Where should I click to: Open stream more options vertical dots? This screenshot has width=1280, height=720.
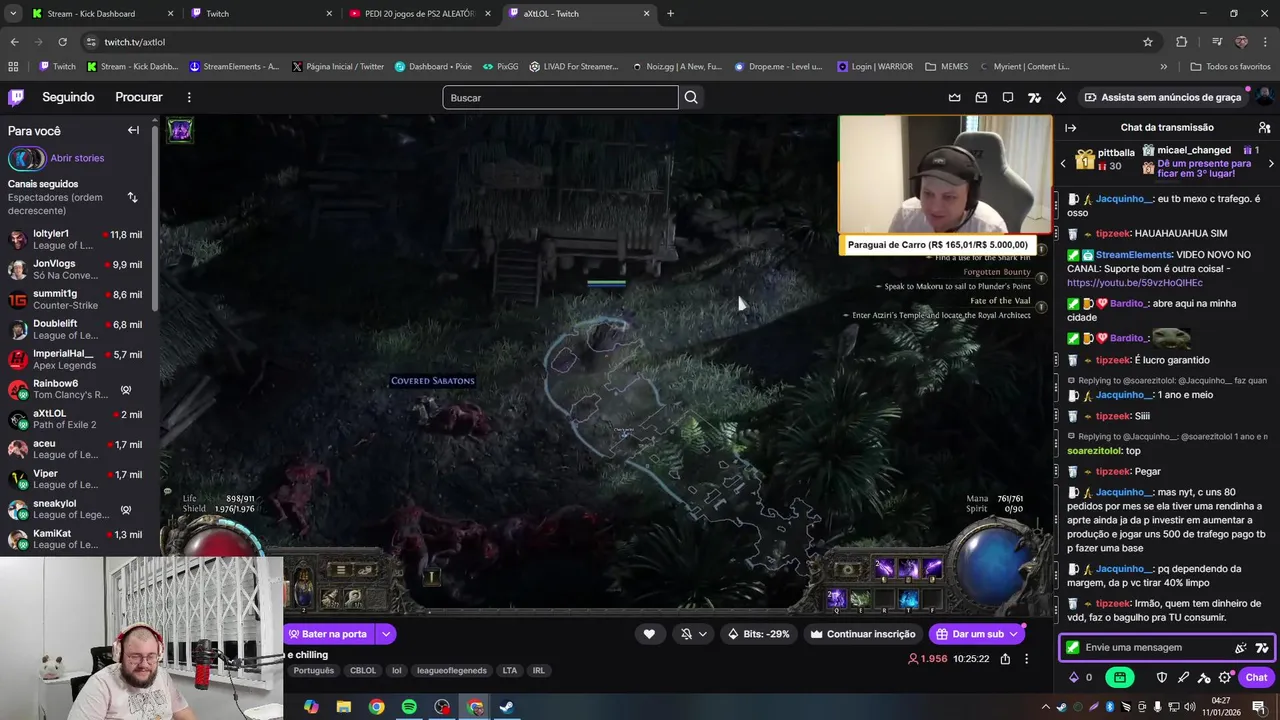click(x=1026, y=659)
